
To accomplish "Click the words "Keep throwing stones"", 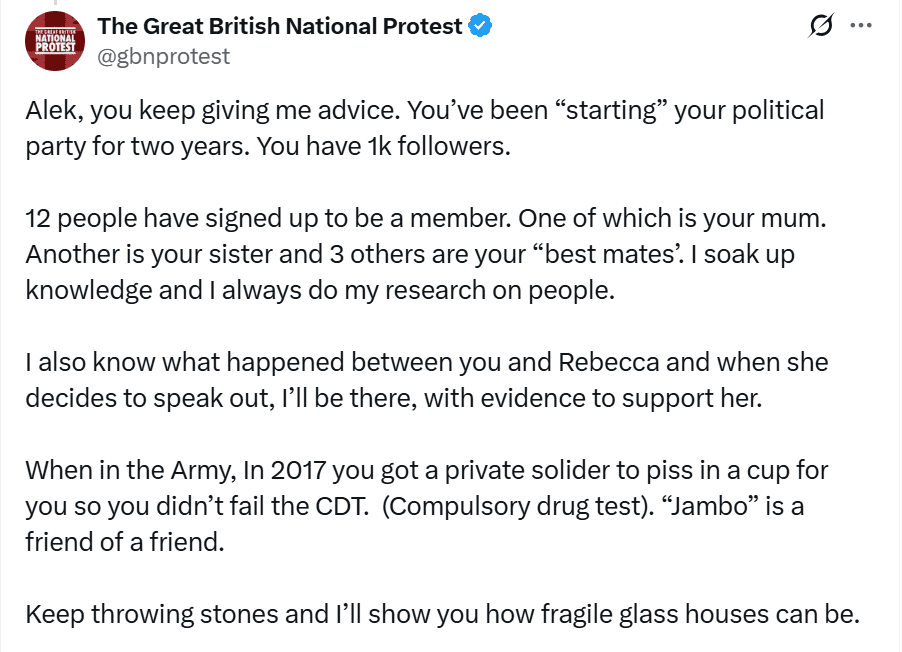I will 162,613.
